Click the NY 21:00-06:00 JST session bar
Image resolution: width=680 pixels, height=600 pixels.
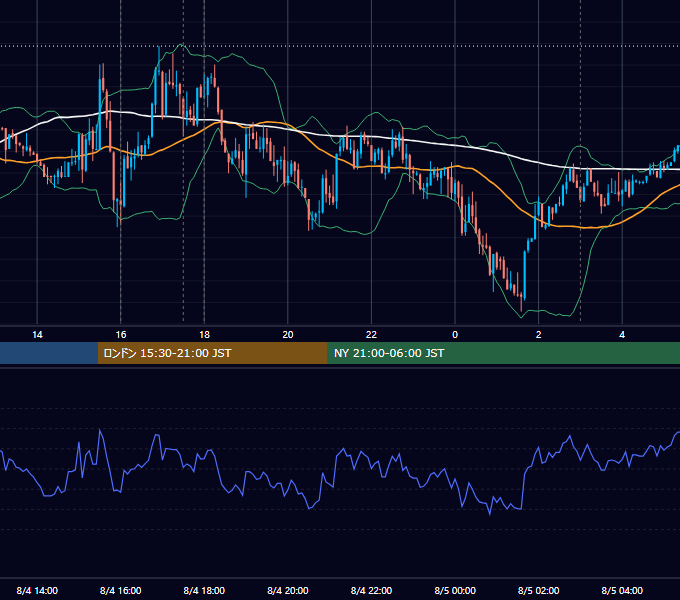(503, 353)
